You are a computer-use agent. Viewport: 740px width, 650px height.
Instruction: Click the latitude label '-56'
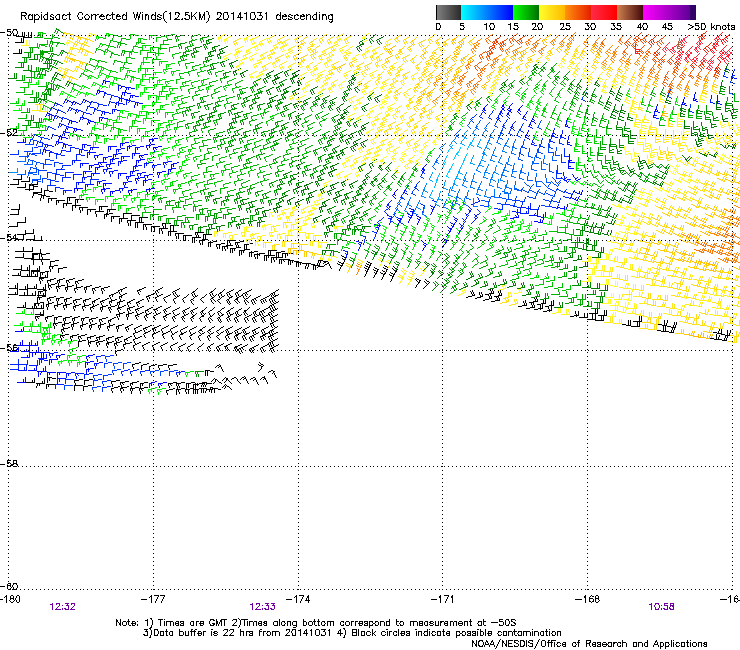point(9,347)
